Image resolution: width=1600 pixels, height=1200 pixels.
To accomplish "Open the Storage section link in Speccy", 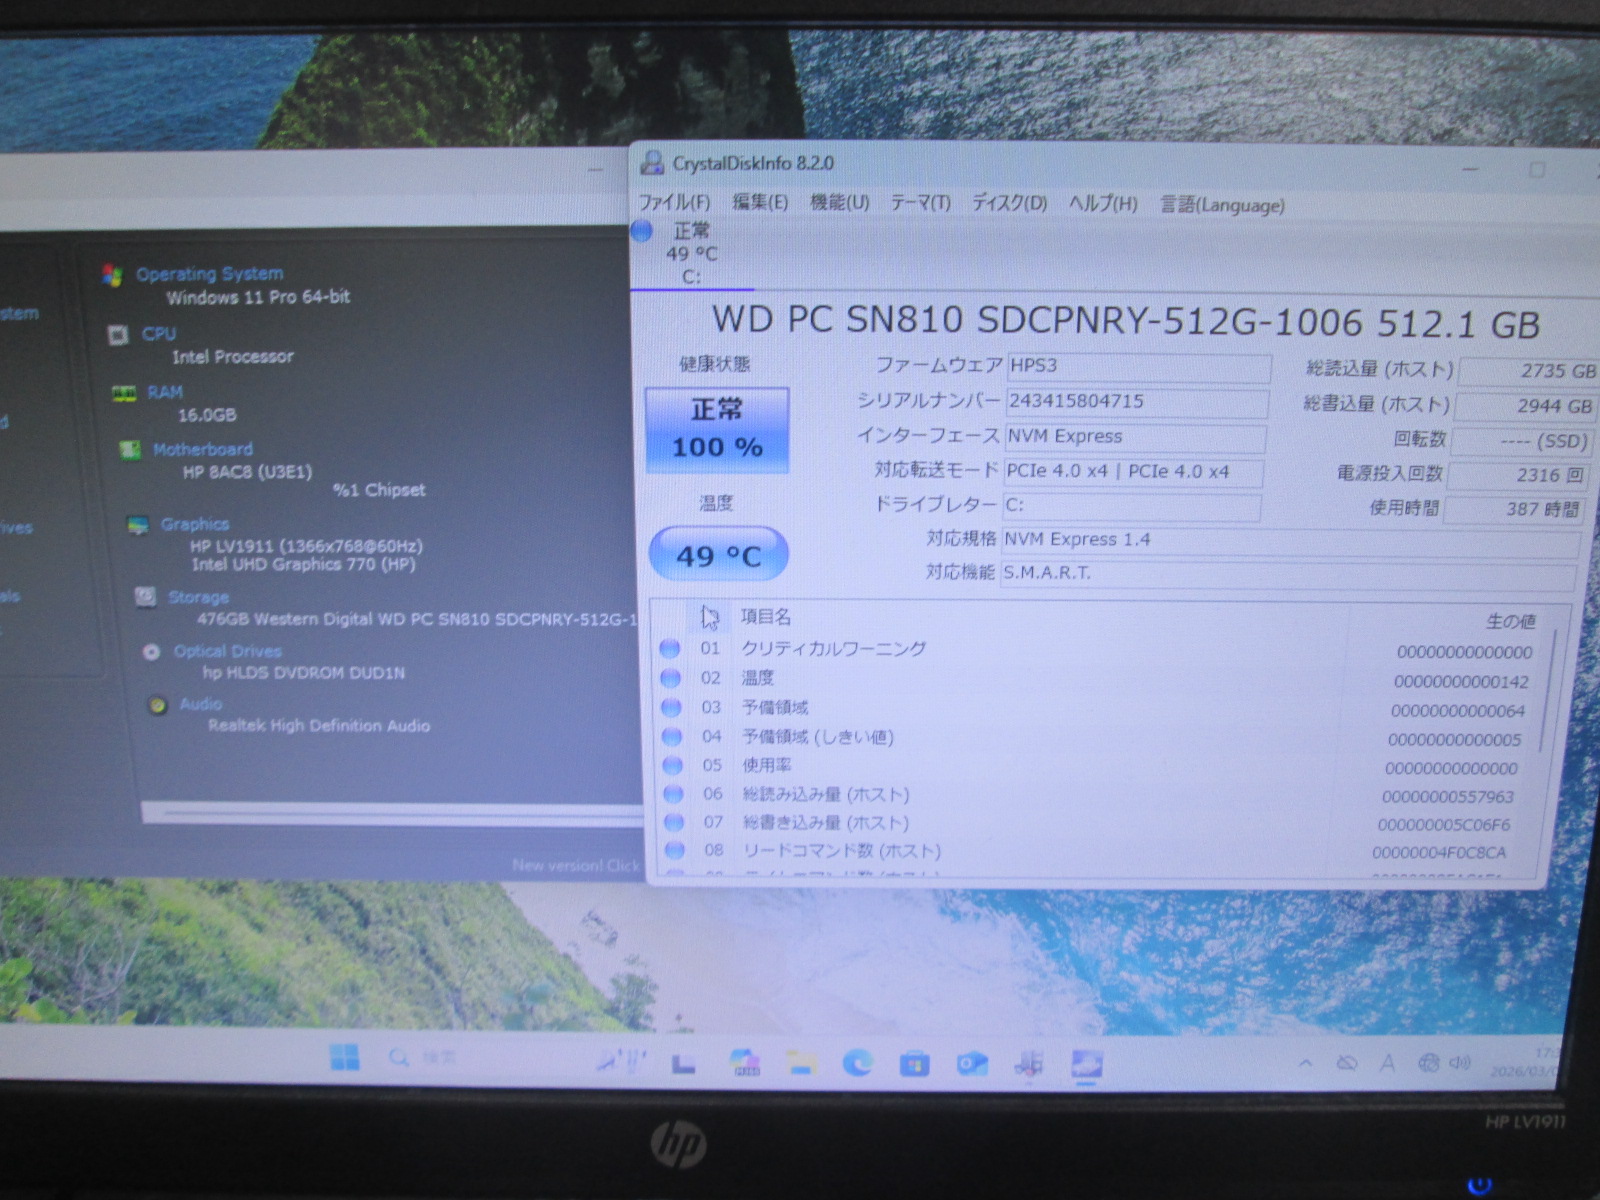I will click(x=198, y=597).
